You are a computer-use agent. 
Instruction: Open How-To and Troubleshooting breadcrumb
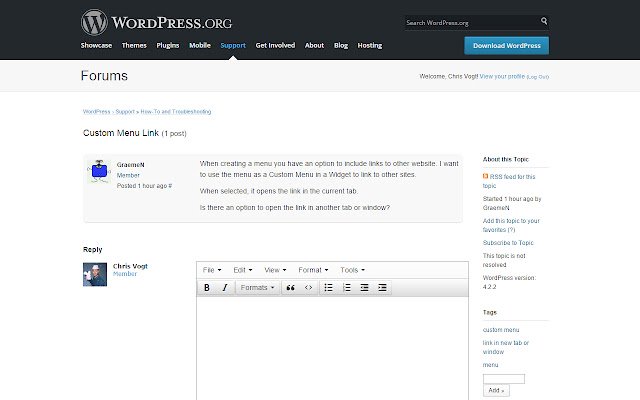[176, 112]
